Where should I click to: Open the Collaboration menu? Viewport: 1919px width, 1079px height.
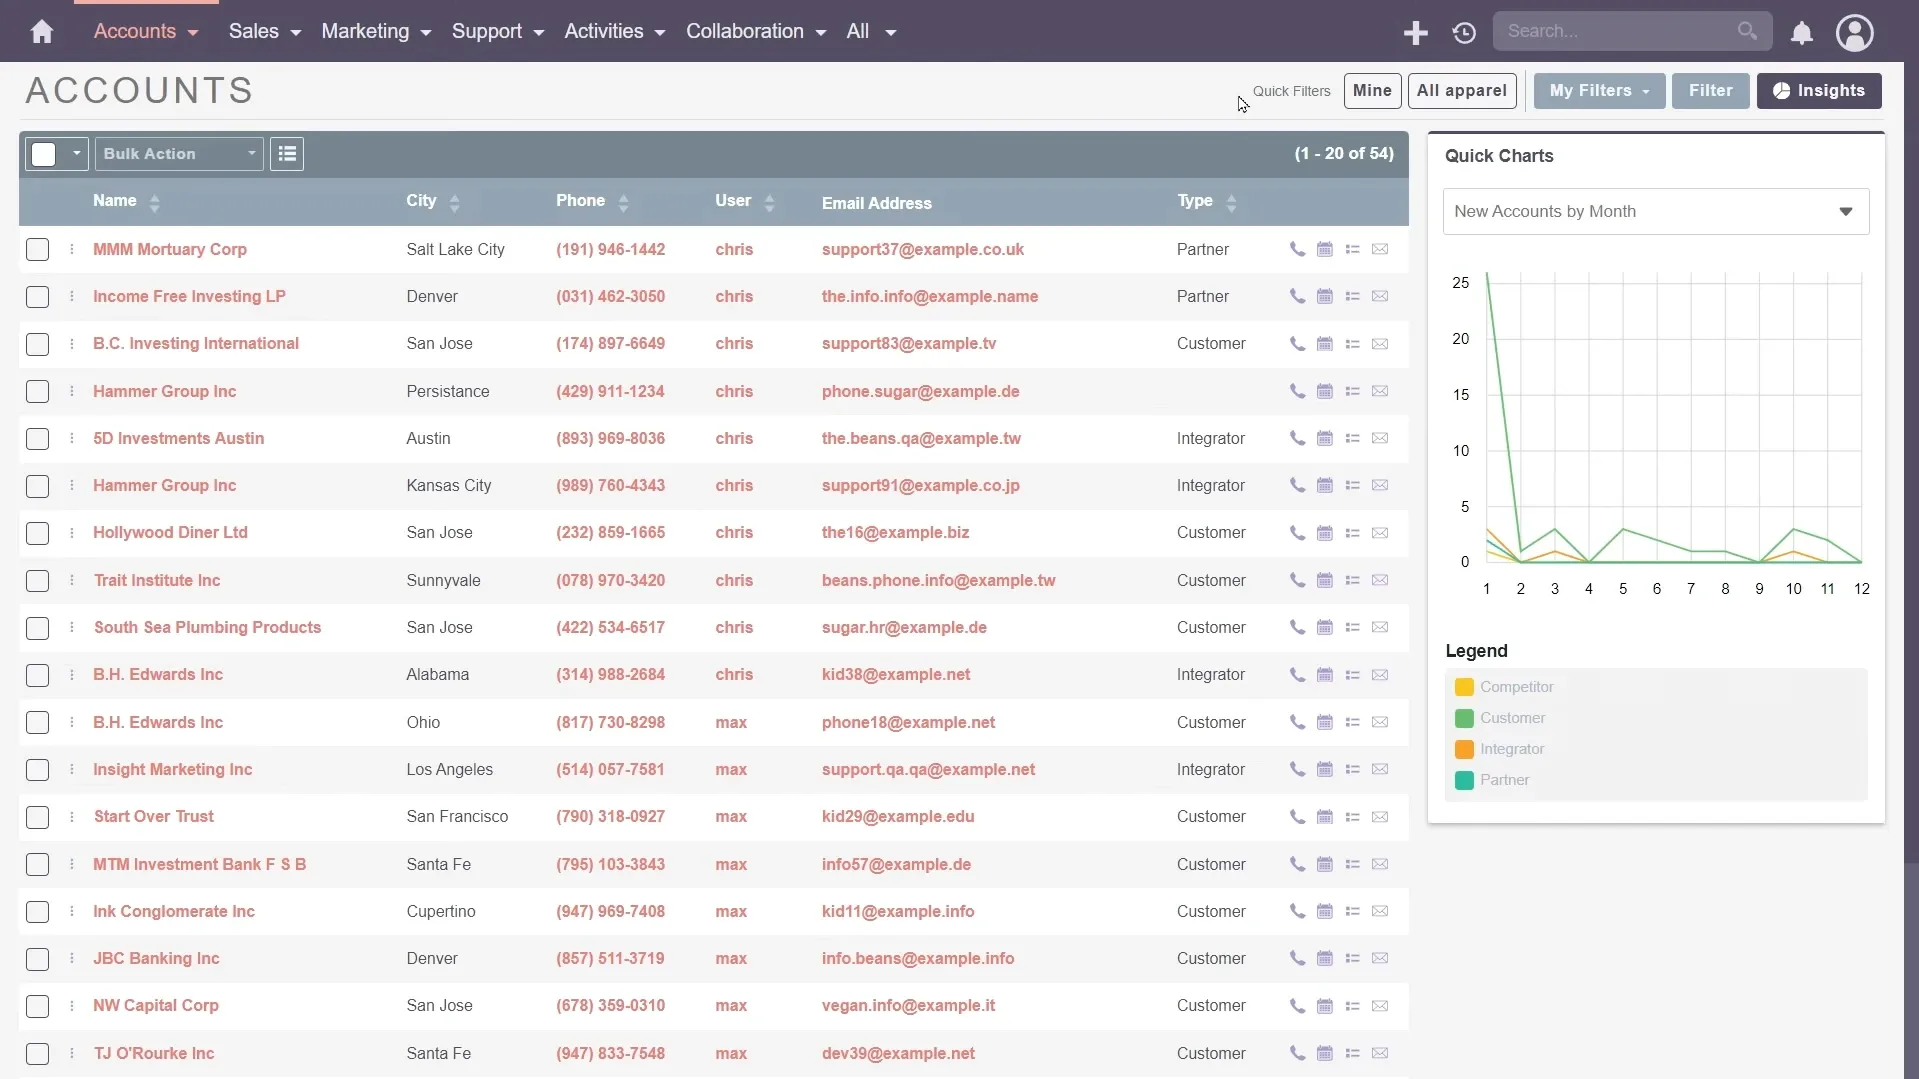coord(756,32)
